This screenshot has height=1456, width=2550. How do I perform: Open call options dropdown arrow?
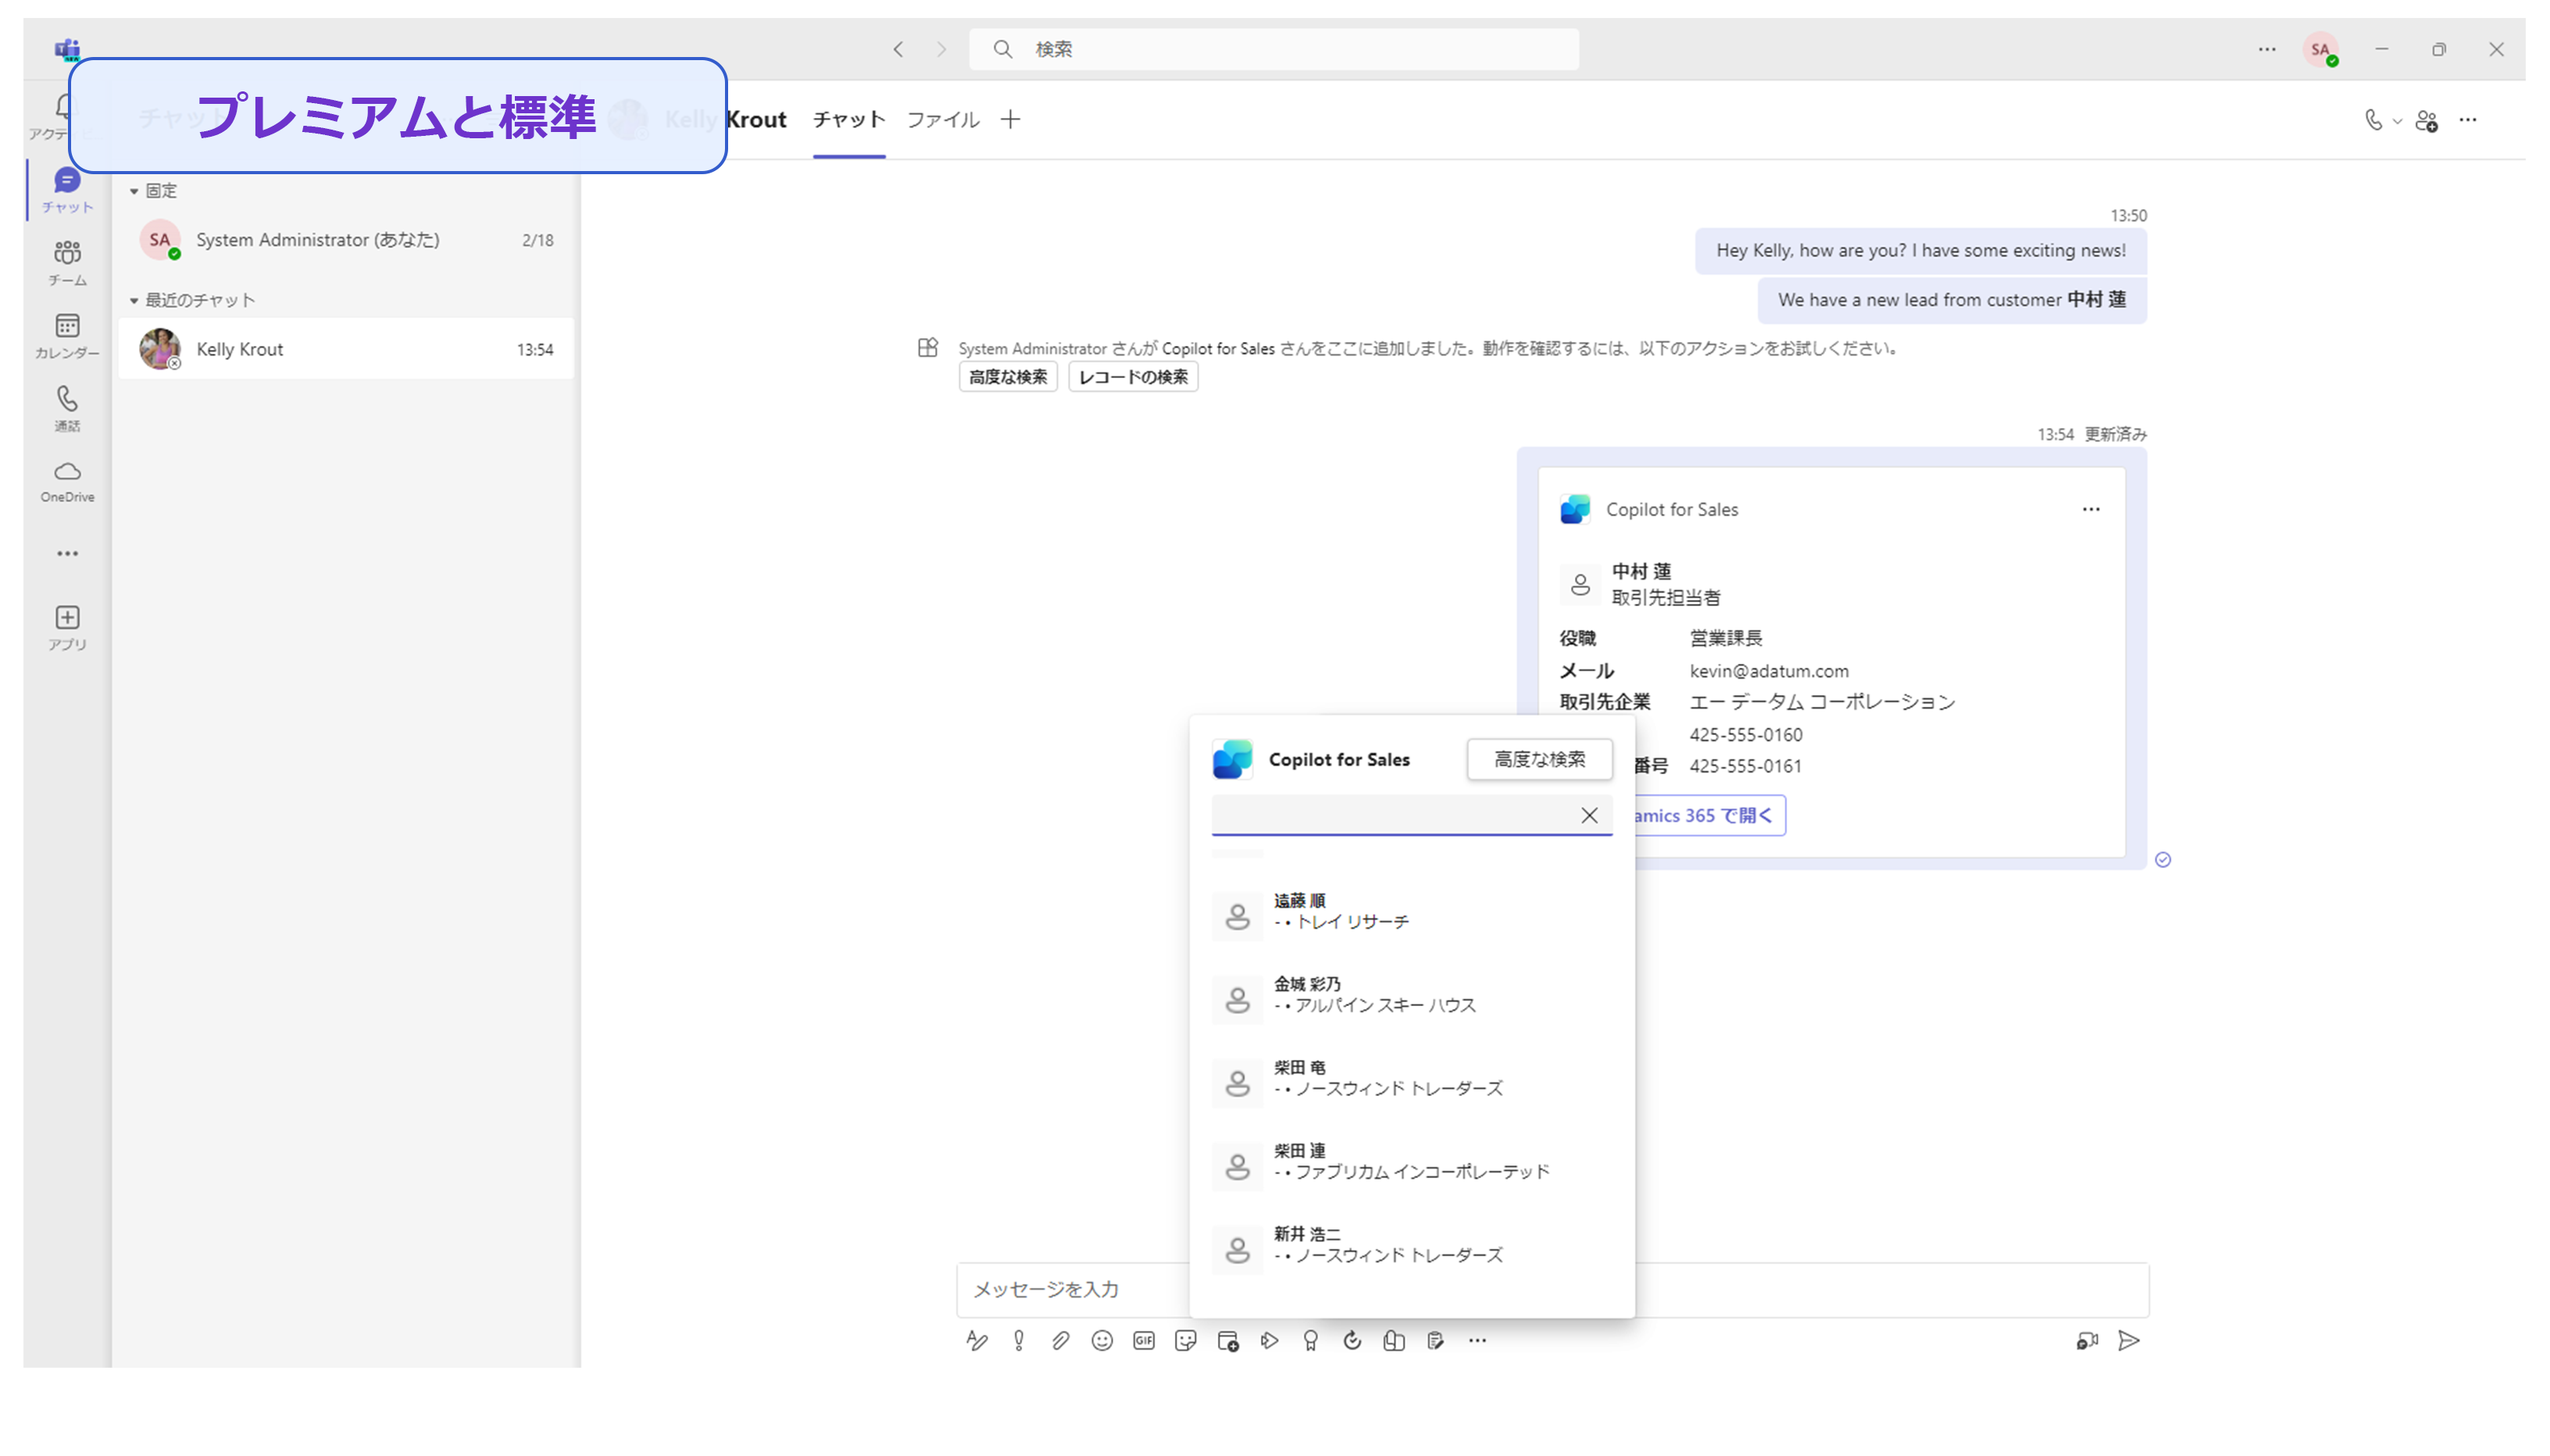(x=2397, y=121)
